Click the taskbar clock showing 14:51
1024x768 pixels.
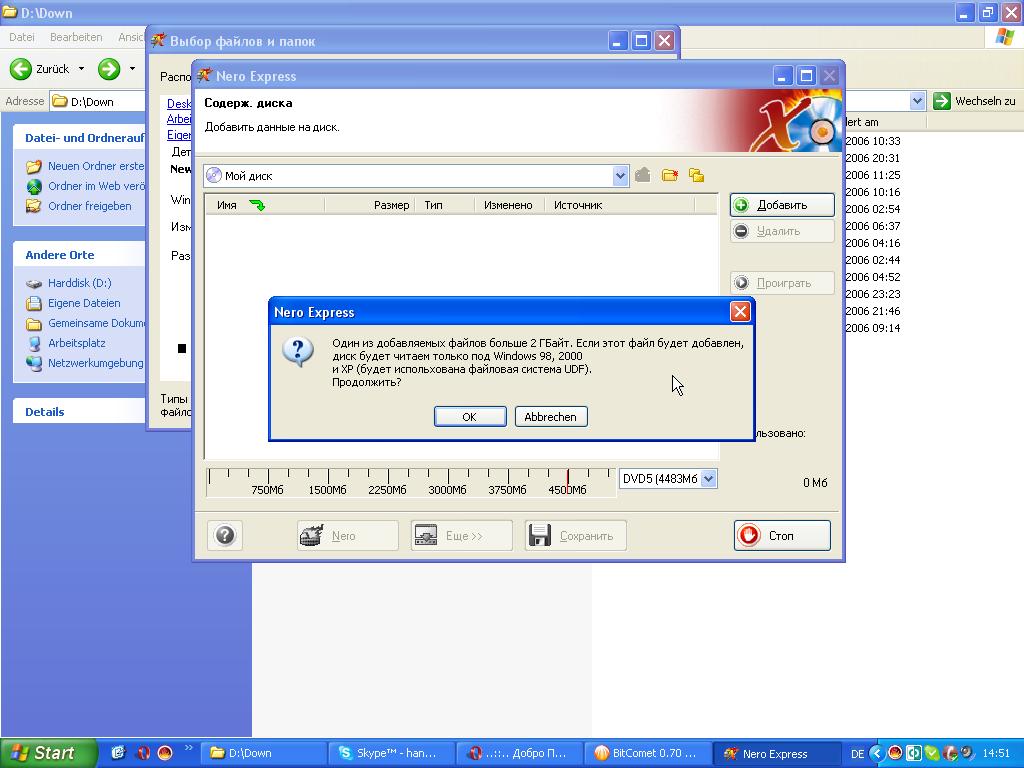[997, 753]
